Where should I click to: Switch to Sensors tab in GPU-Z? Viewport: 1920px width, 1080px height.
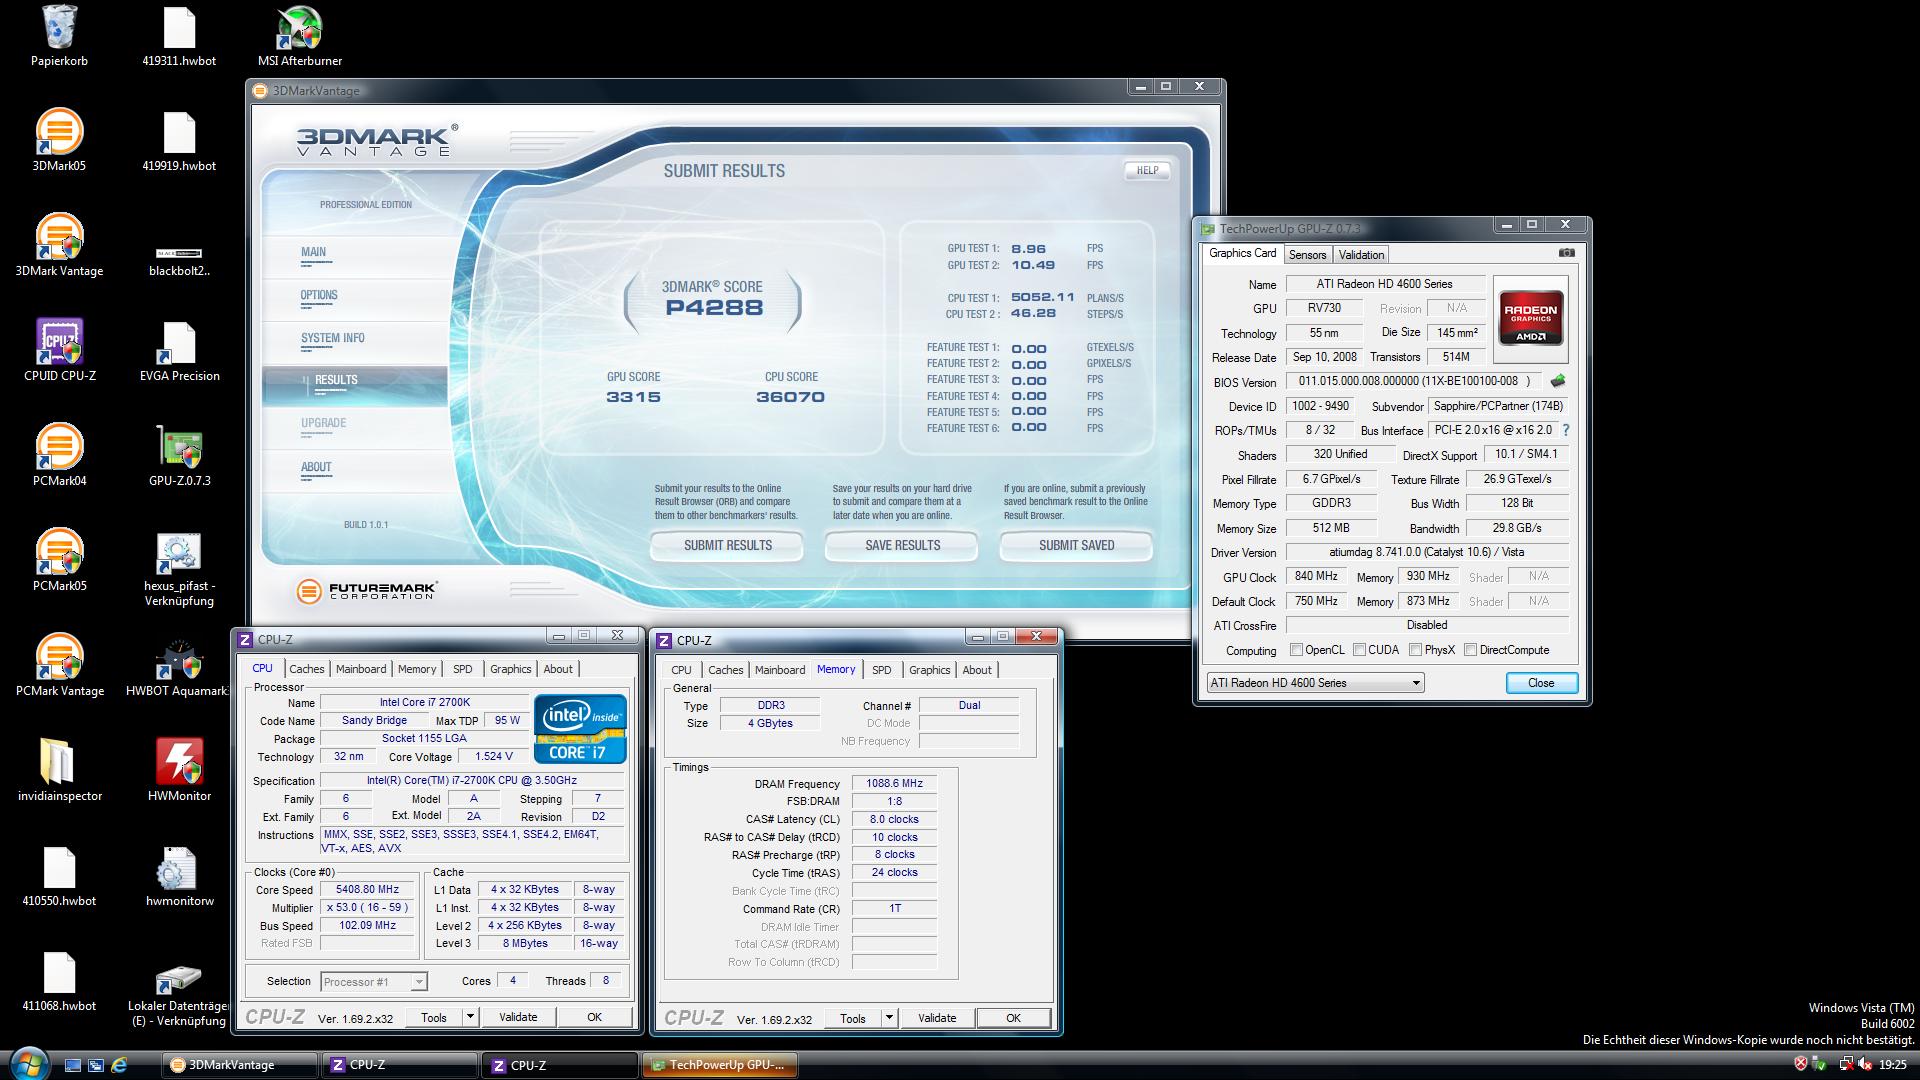point(1307,255)
